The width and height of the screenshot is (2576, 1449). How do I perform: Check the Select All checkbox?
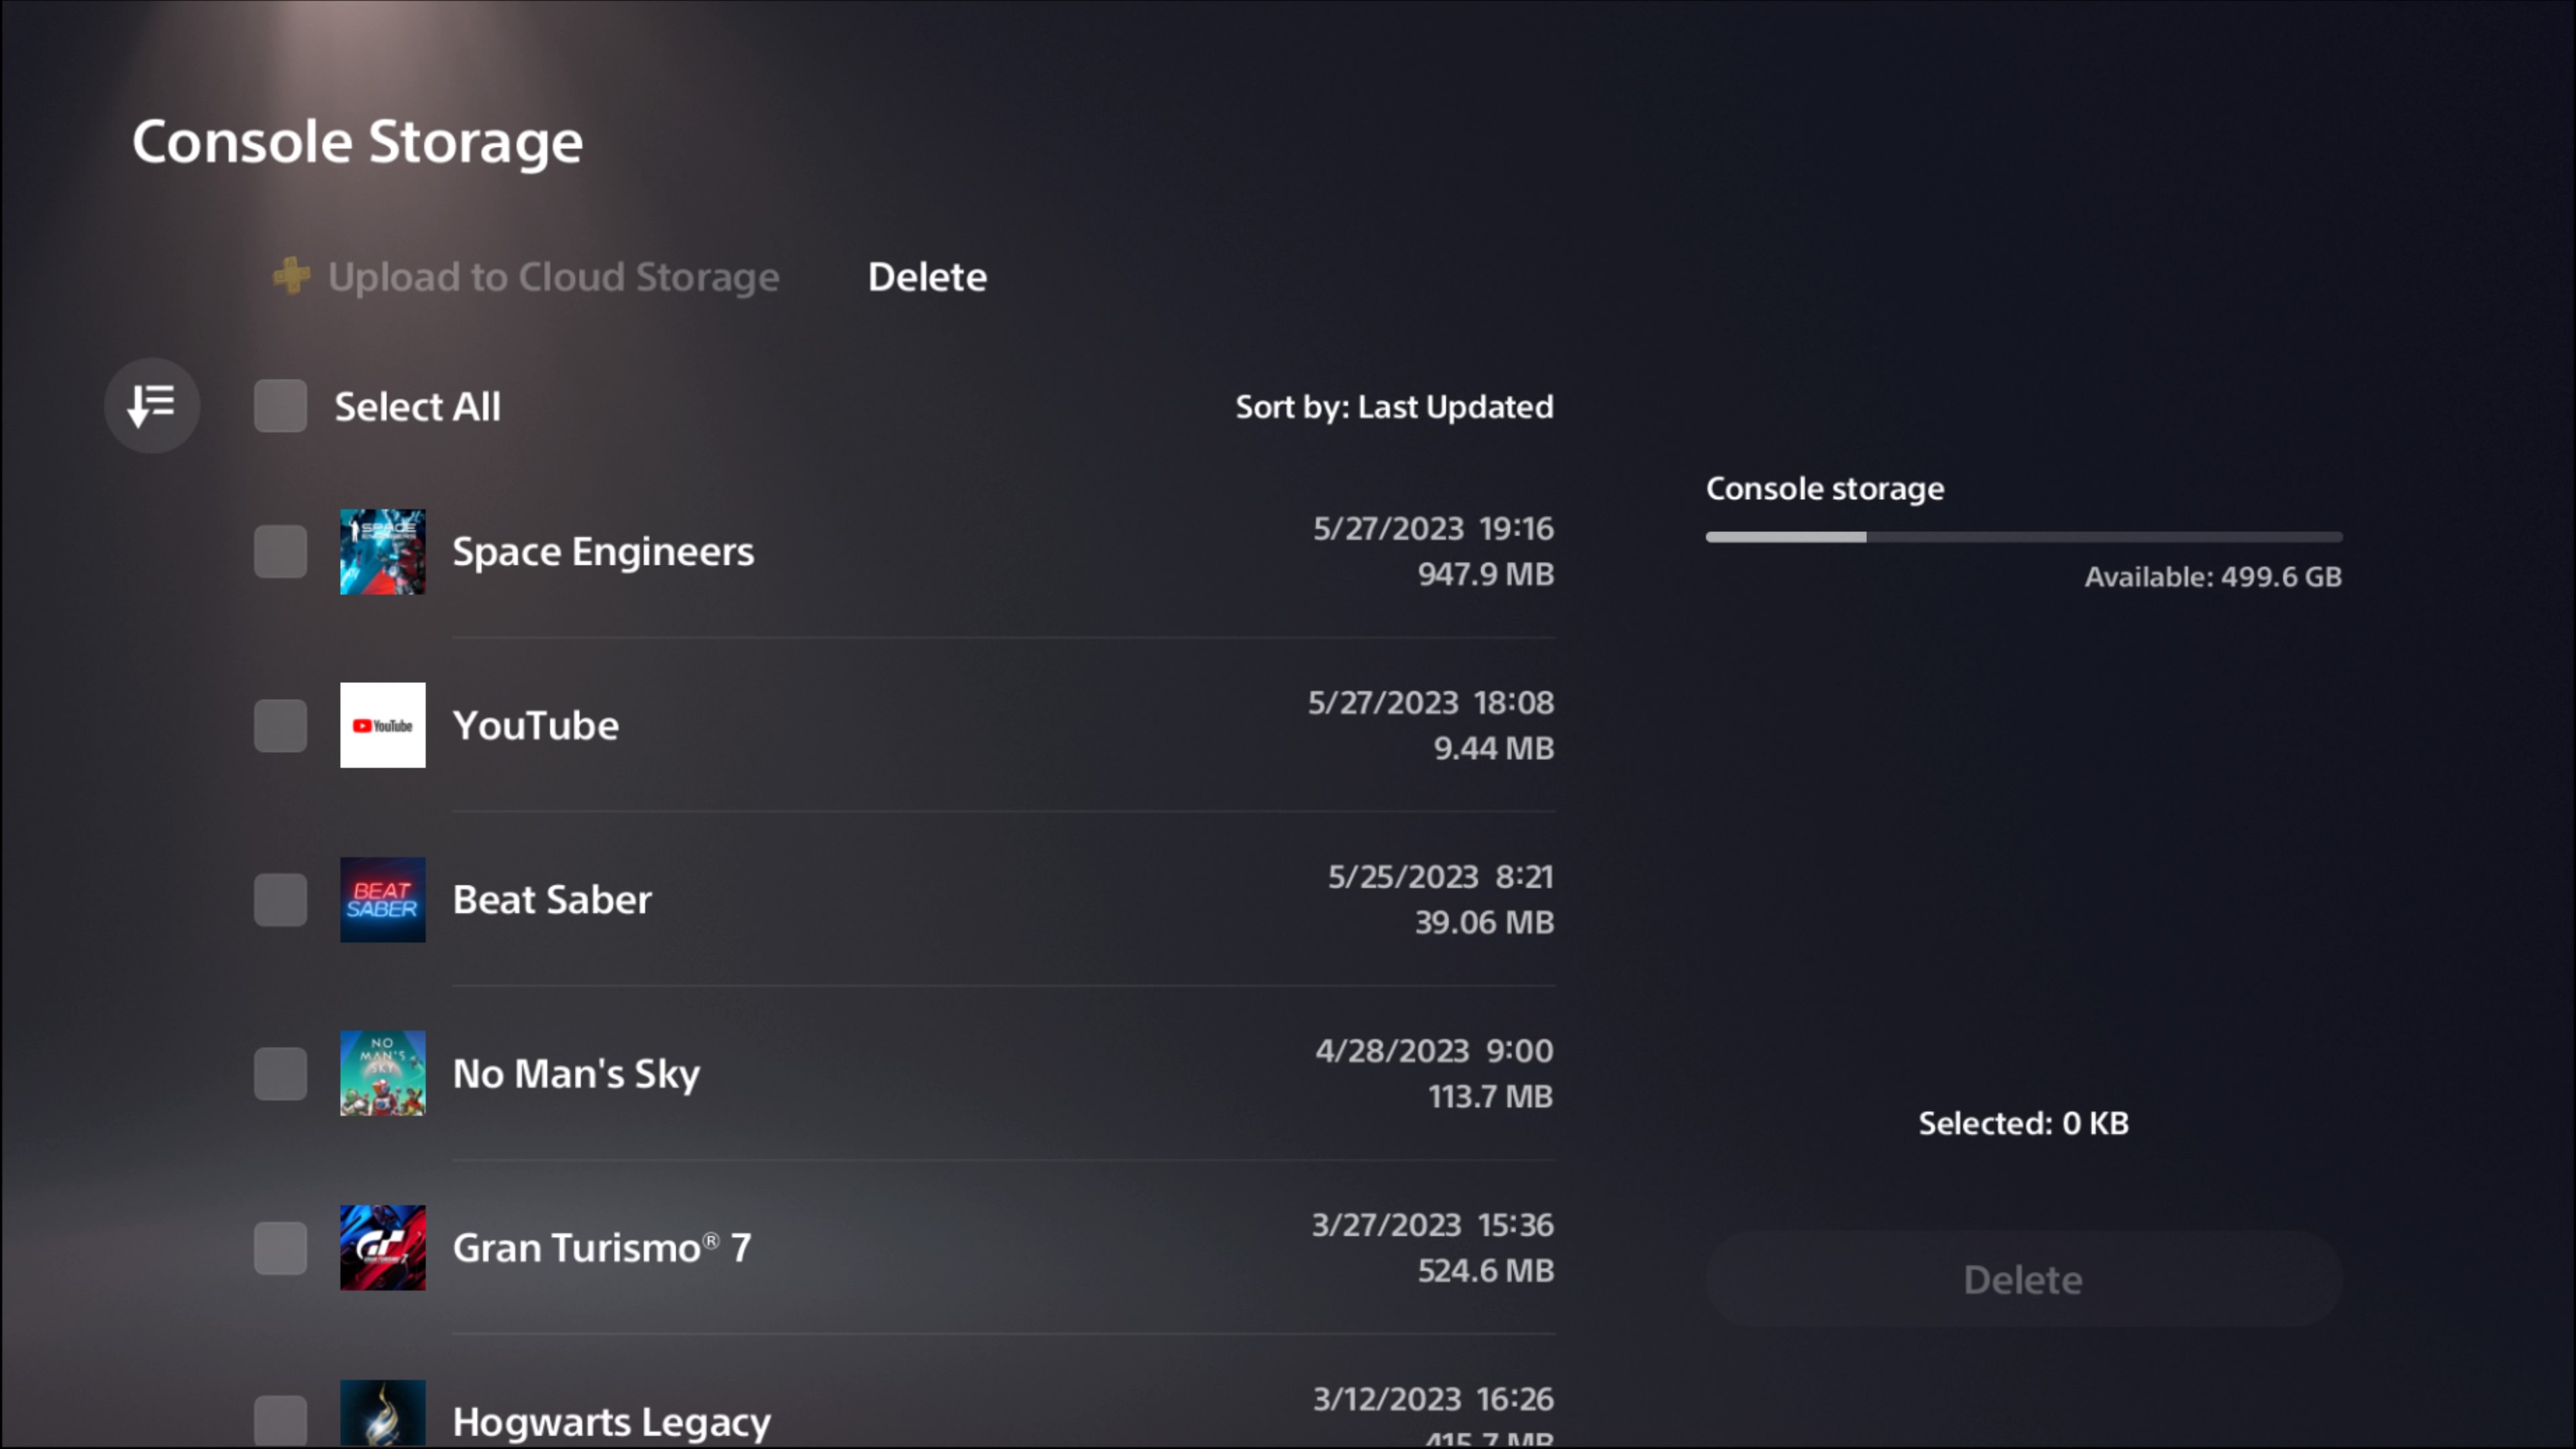[280, 406]
